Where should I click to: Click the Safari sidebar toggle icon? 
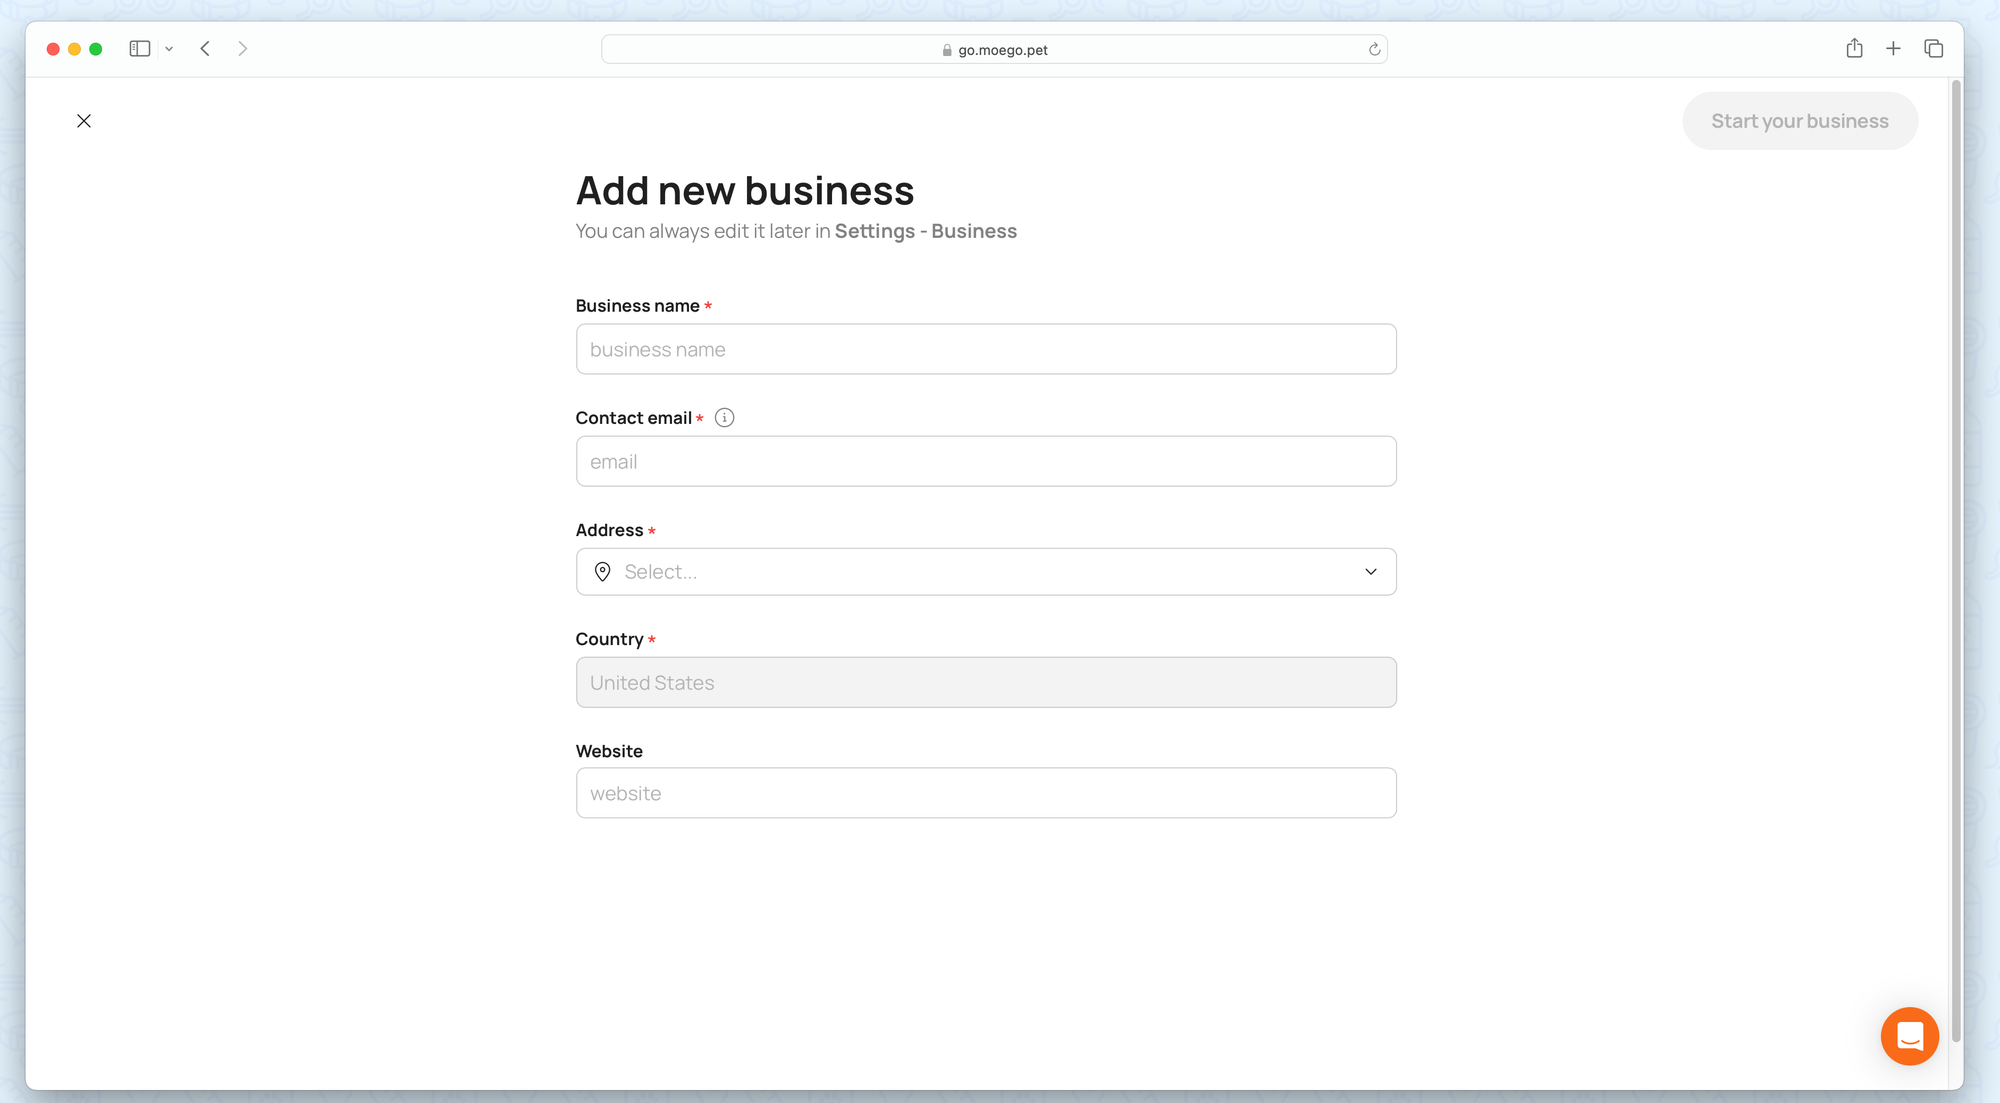pos(140,49)
